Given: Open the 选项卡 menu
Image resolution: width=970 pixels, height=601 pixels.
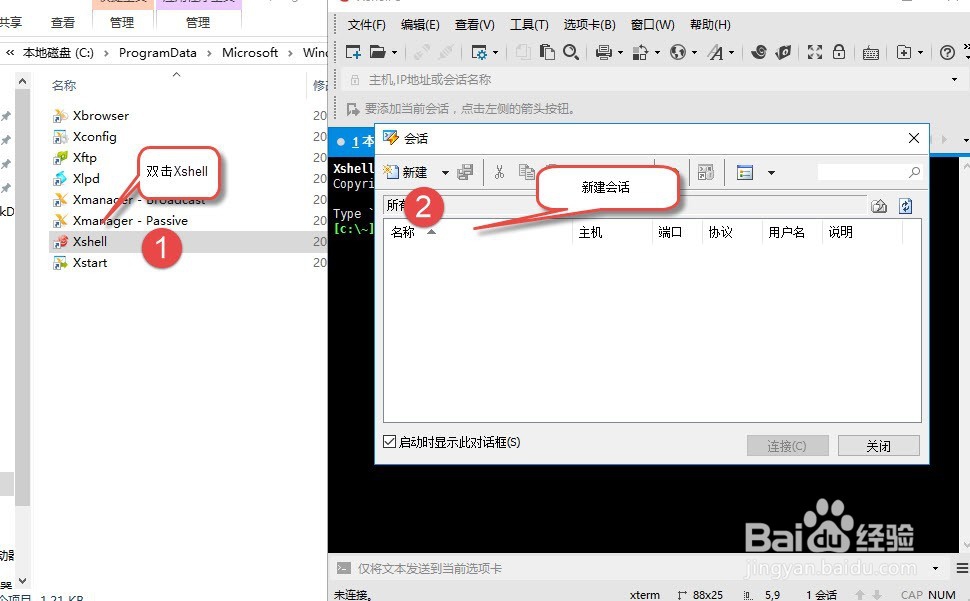Looking at the screenshot, I should (x=588, y=24).
